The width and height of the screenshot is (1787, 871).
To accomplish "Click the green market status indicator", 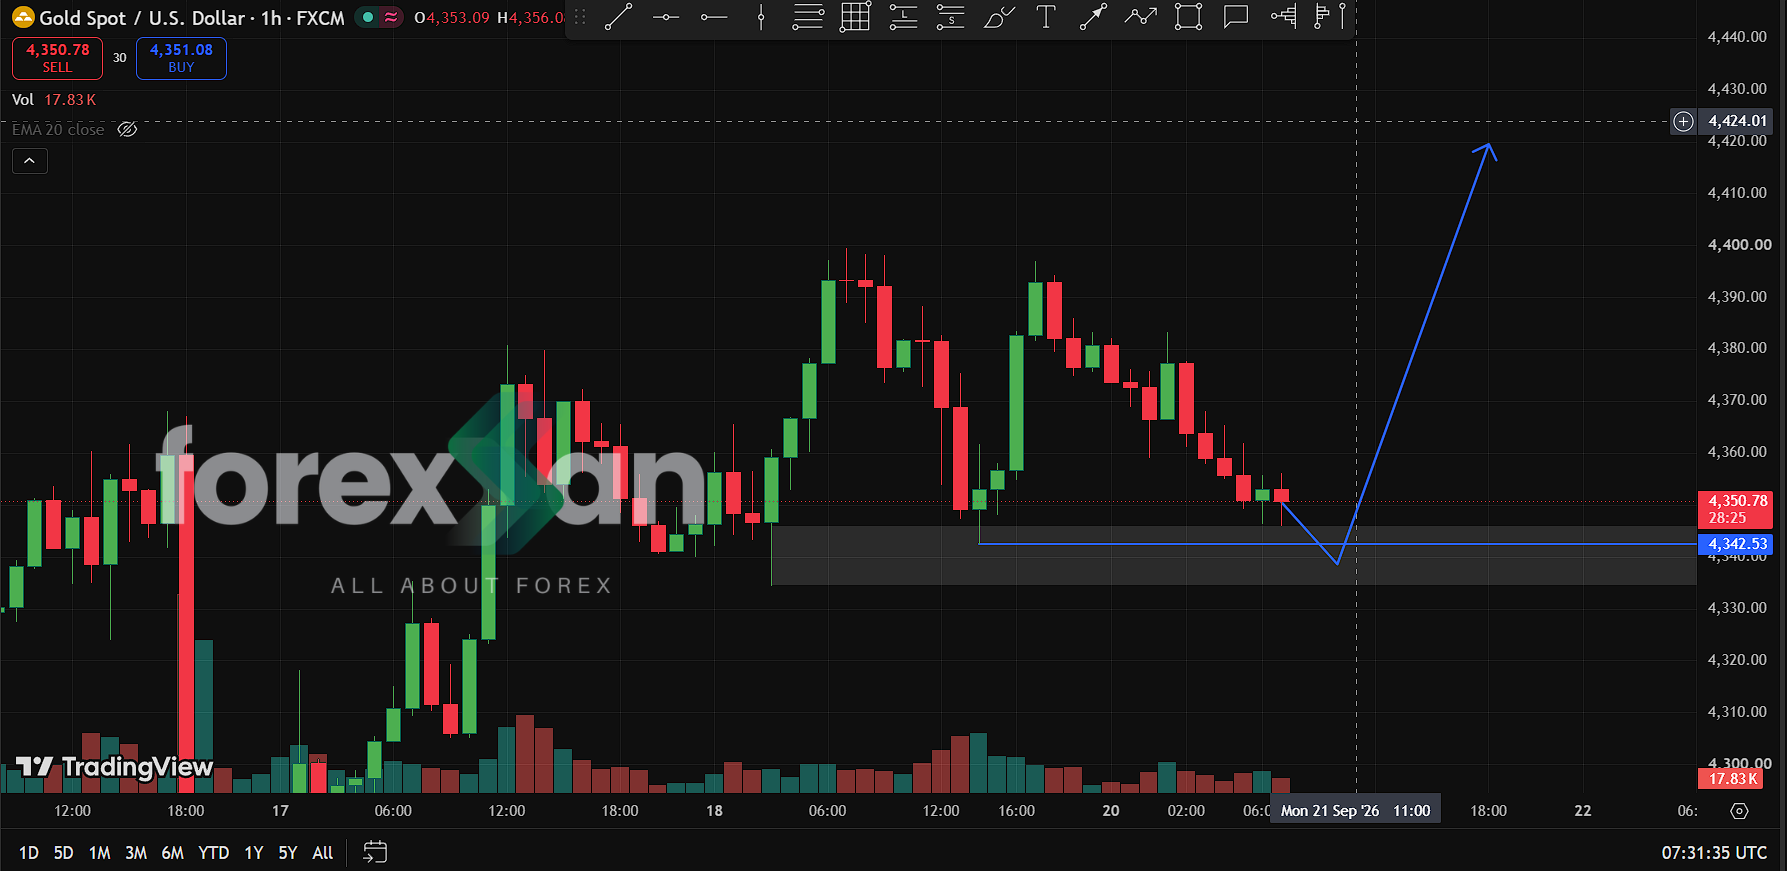I will point(368,17).
